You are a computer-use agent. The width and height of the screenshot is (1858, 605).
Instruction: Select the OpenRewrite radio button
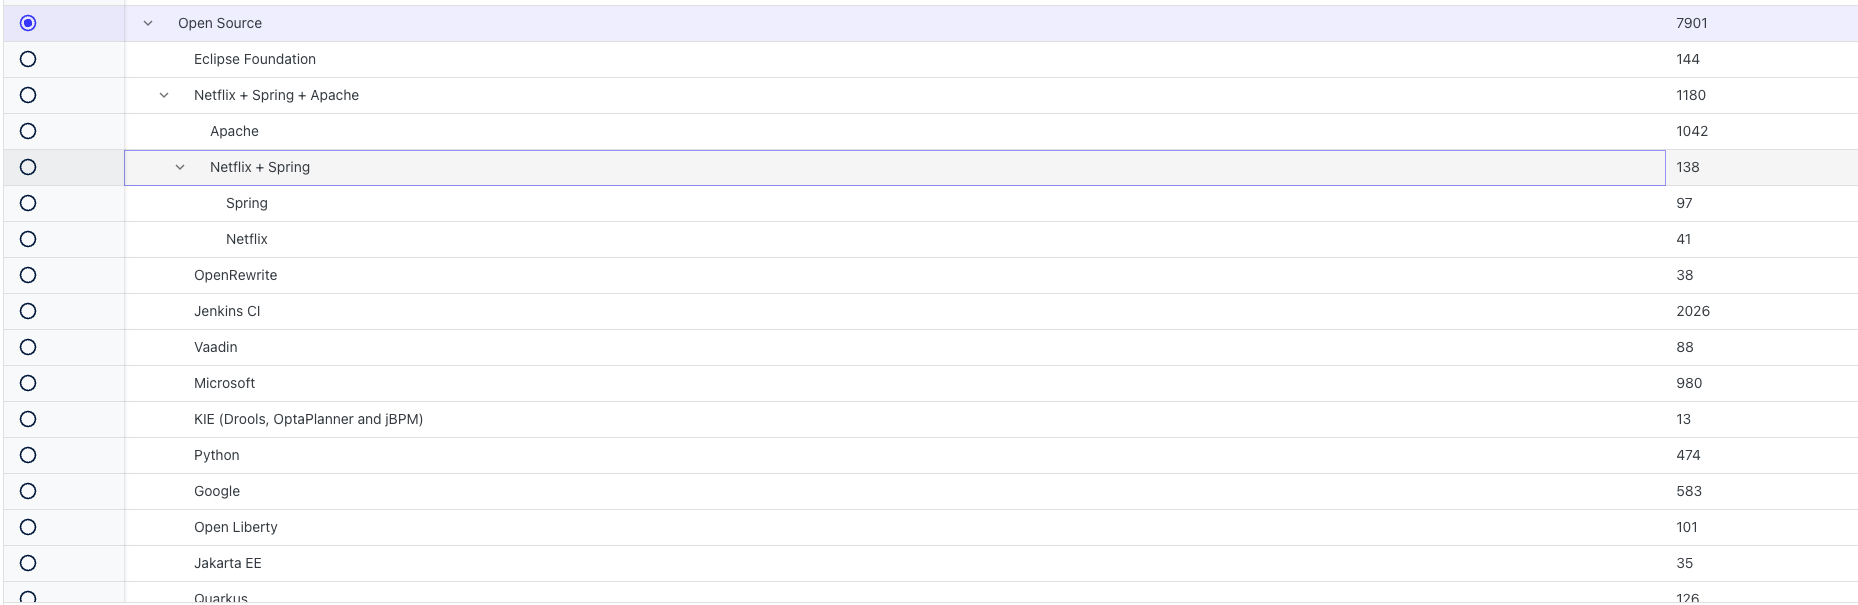[28, 275]
